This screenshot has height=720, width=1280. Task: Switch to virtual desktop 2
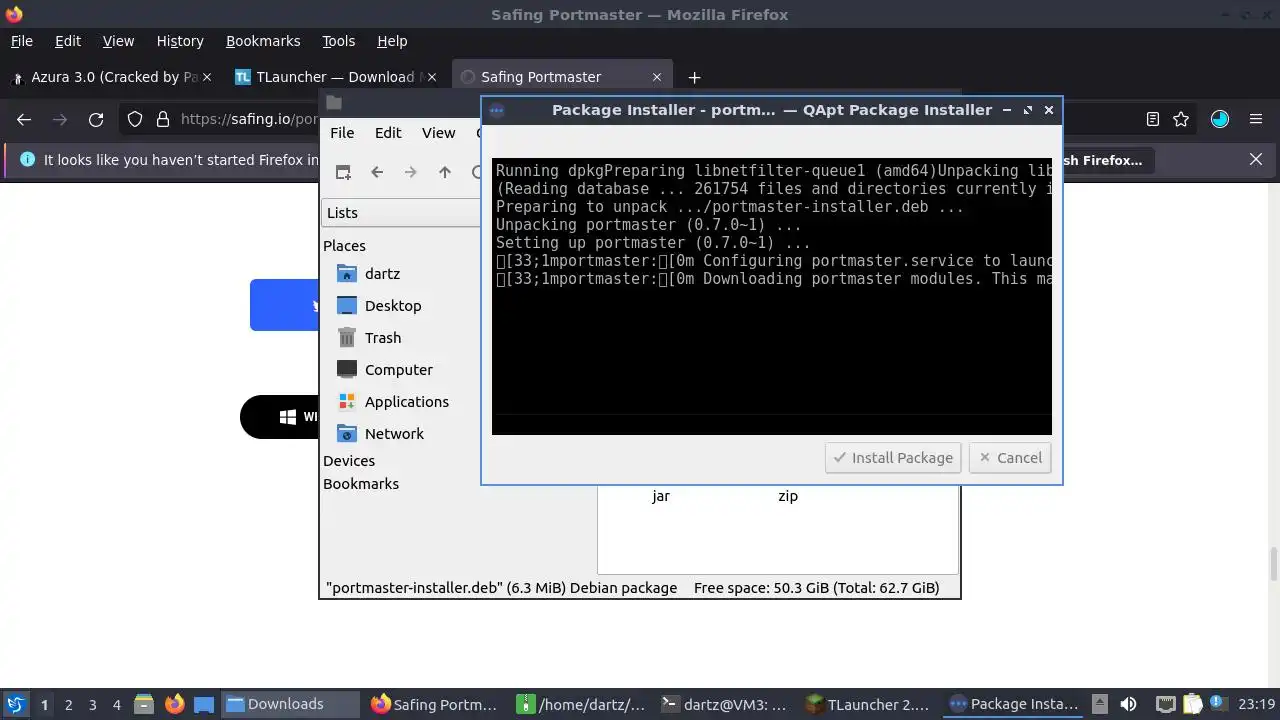pyautogui.click(x=69, y=704)
